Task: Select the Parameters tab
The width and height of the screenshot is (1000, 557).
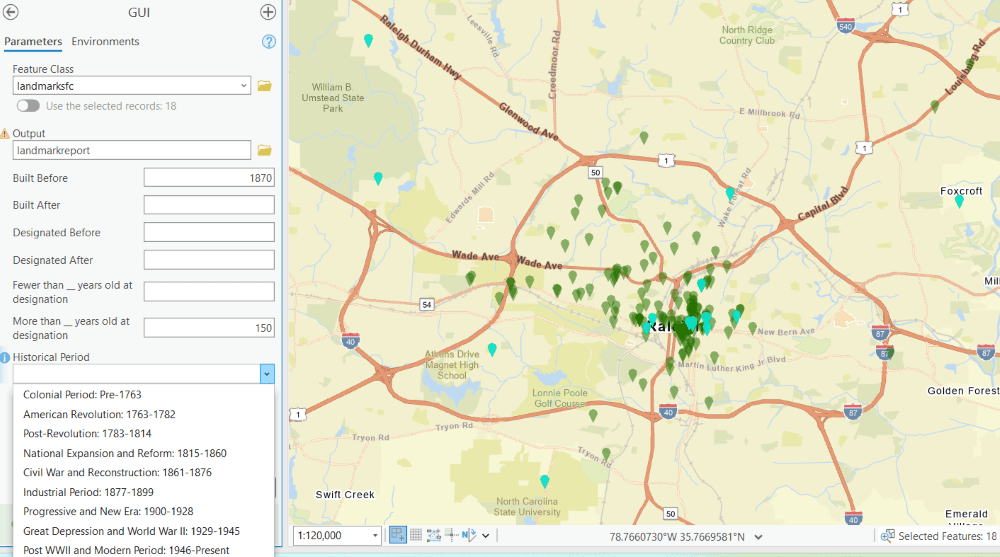Action: (x=33, y=42)
